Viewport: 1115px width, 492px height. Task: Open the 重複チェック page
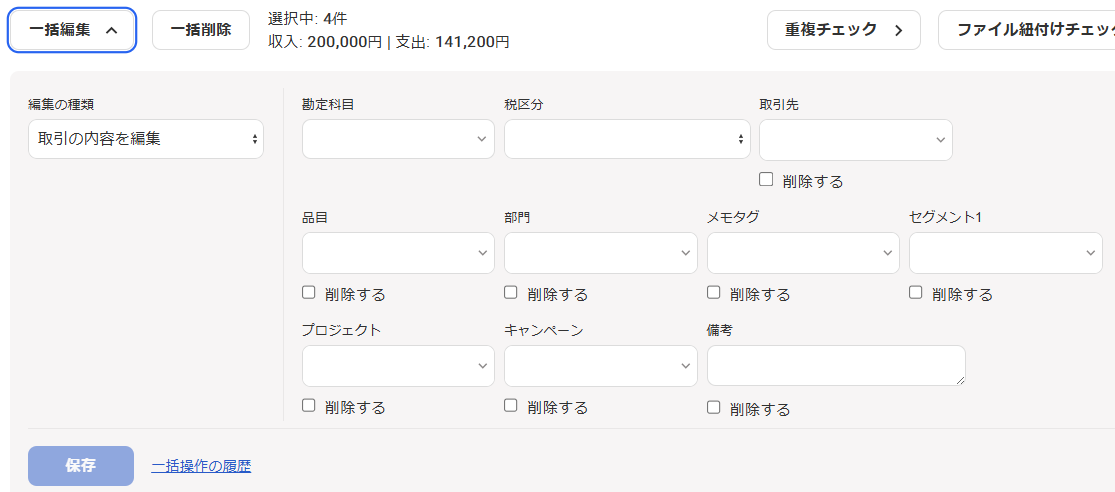[843, 30]
